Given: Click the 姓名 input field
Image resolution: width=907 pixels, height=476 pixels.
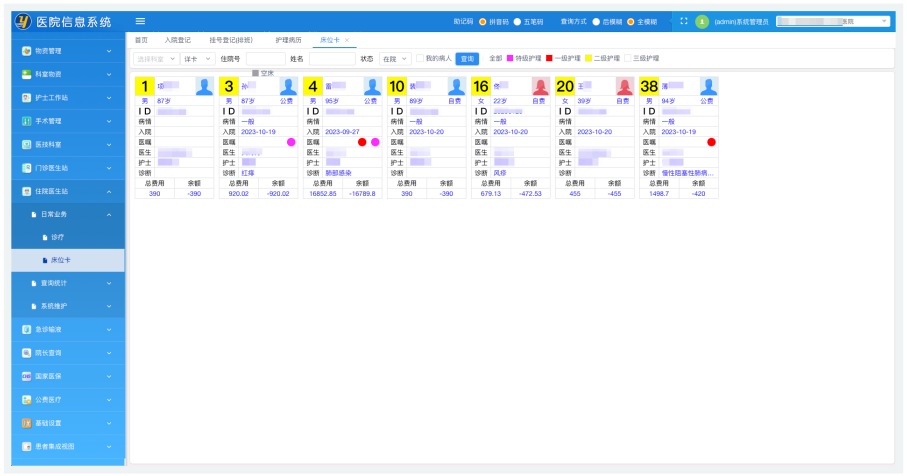Looking at the screenshot, I should (332, 59).
